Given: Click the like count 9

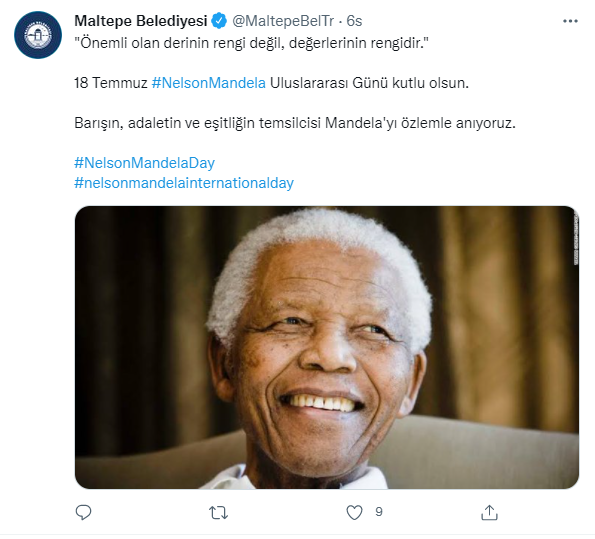Looking at the screenshot, I should [x=379, y=512].
